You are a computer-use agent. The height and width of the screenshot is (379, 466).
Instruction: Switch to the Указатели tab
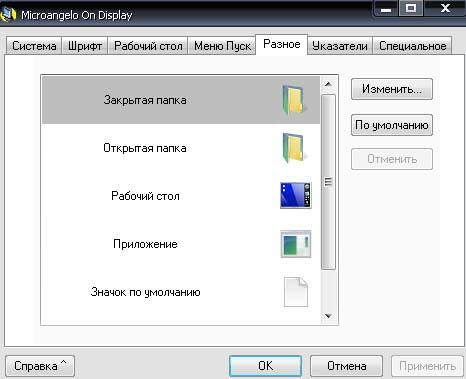[x=340, y=46]
